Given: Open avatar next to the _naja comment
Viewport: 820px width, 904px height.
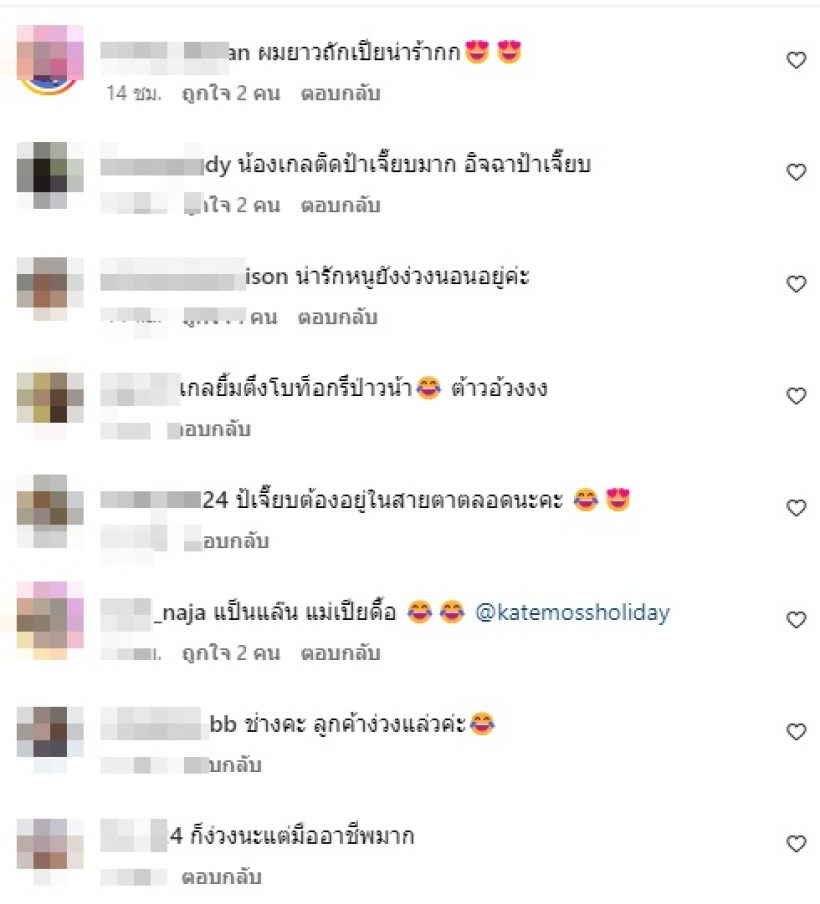Looking at the screenshot, I should click(50, 620).
